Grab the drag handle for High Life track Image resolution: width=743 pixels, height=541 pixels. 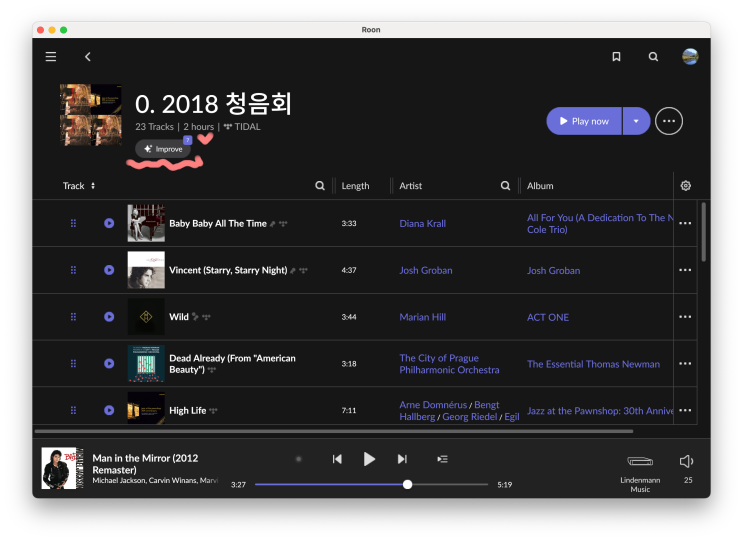73,410
